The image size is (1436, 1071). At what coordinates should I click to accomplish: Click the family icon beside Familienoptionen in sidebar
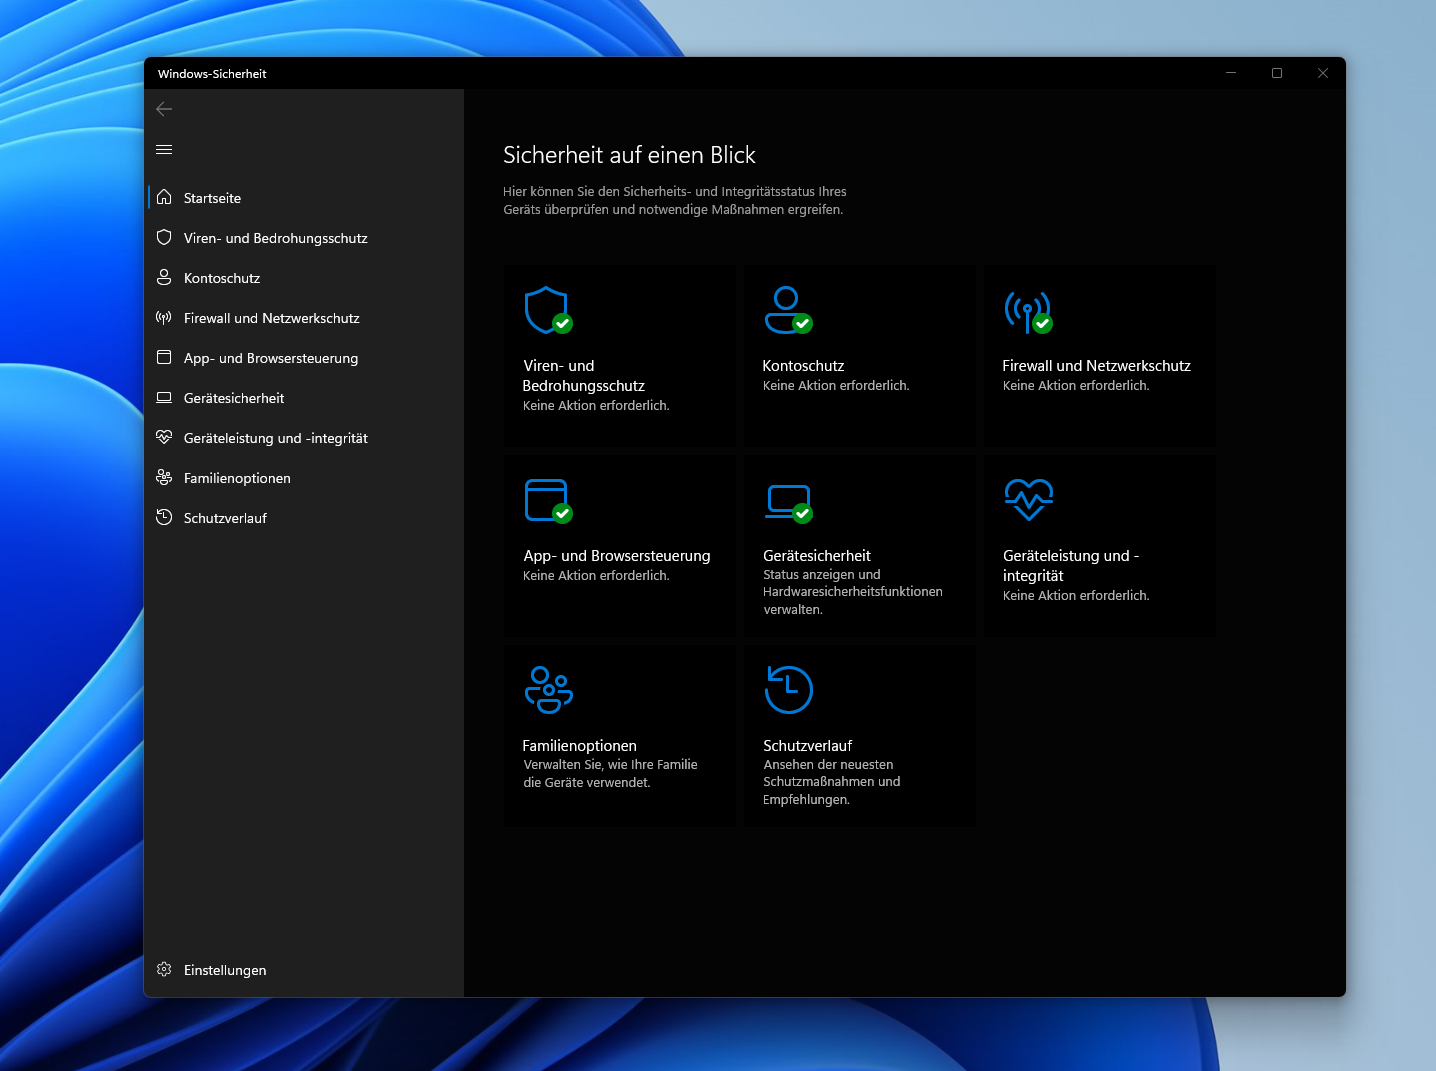tap(164, 477)
